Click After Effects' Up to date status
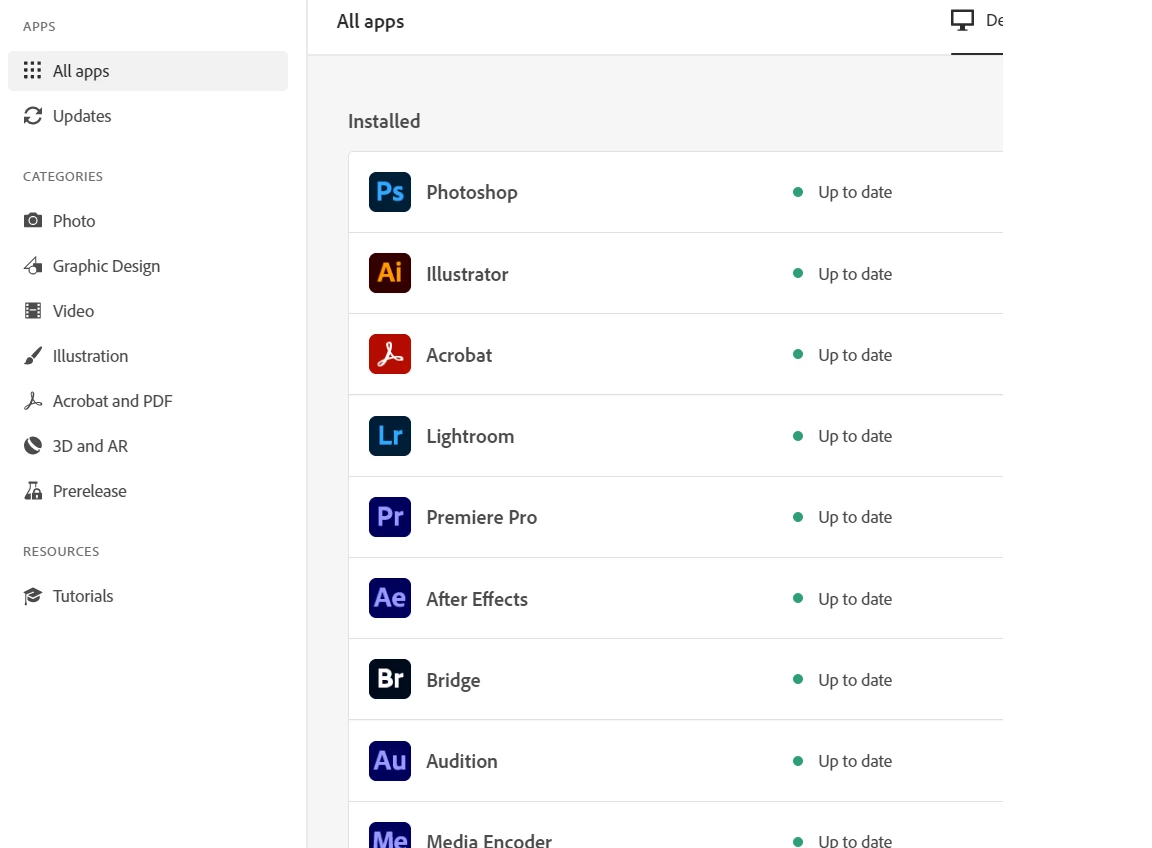The height and width of the screenshot is (848, 1152). click(843, 599)
